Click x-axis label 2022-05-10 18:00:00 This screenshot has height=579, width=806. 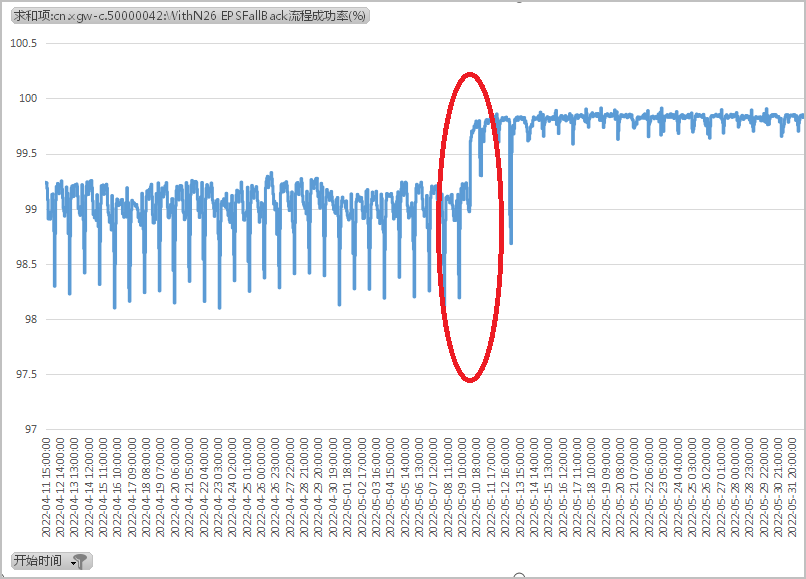[477, 487]
